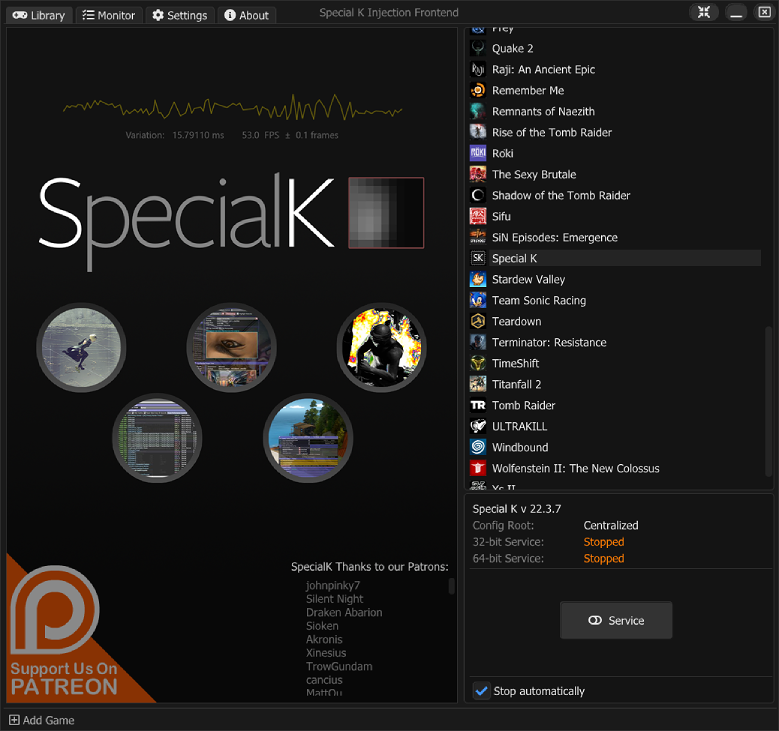The height and width of the screenshot is (731, 779).
Task: Click the Quake 2 game icon
Action: 478,48
